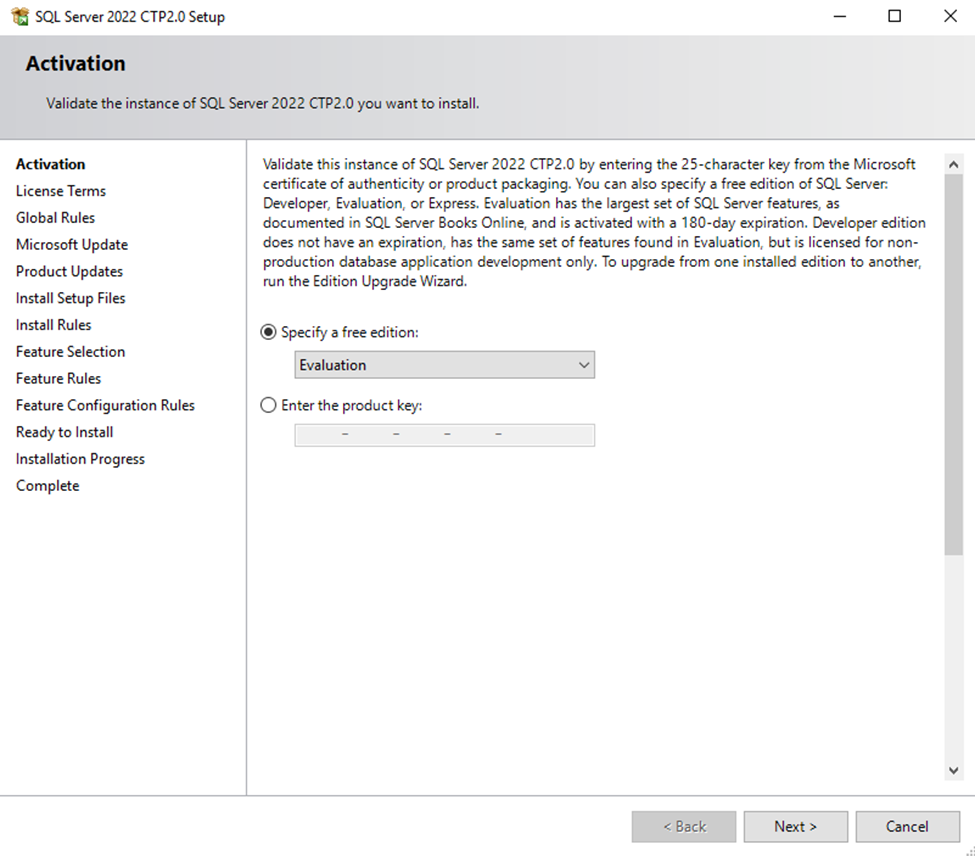Click the SQL Server Setup title bar icon
Image resolution: width=975 pixels, height=856 pixels.
click(x=20, y=17)
